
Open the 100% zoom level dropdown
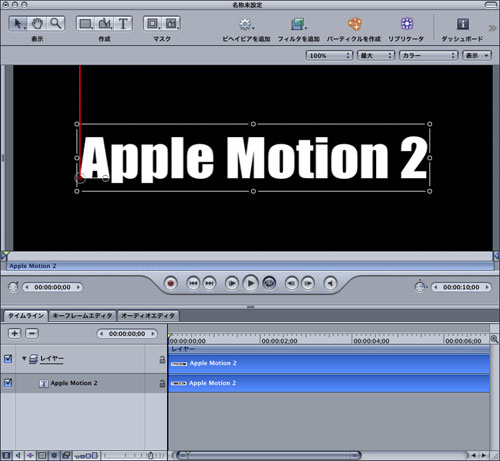point(329,55)
